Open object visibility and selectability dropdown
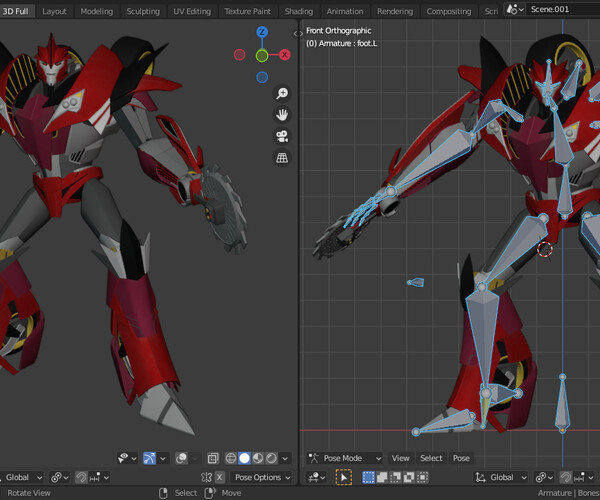This screenshot has width=600, height=500. 127,458
